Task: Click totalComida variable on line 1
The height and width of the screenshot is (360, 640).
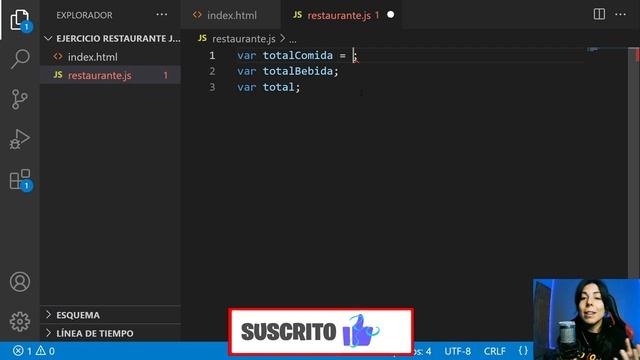Action: click(298, 55)
